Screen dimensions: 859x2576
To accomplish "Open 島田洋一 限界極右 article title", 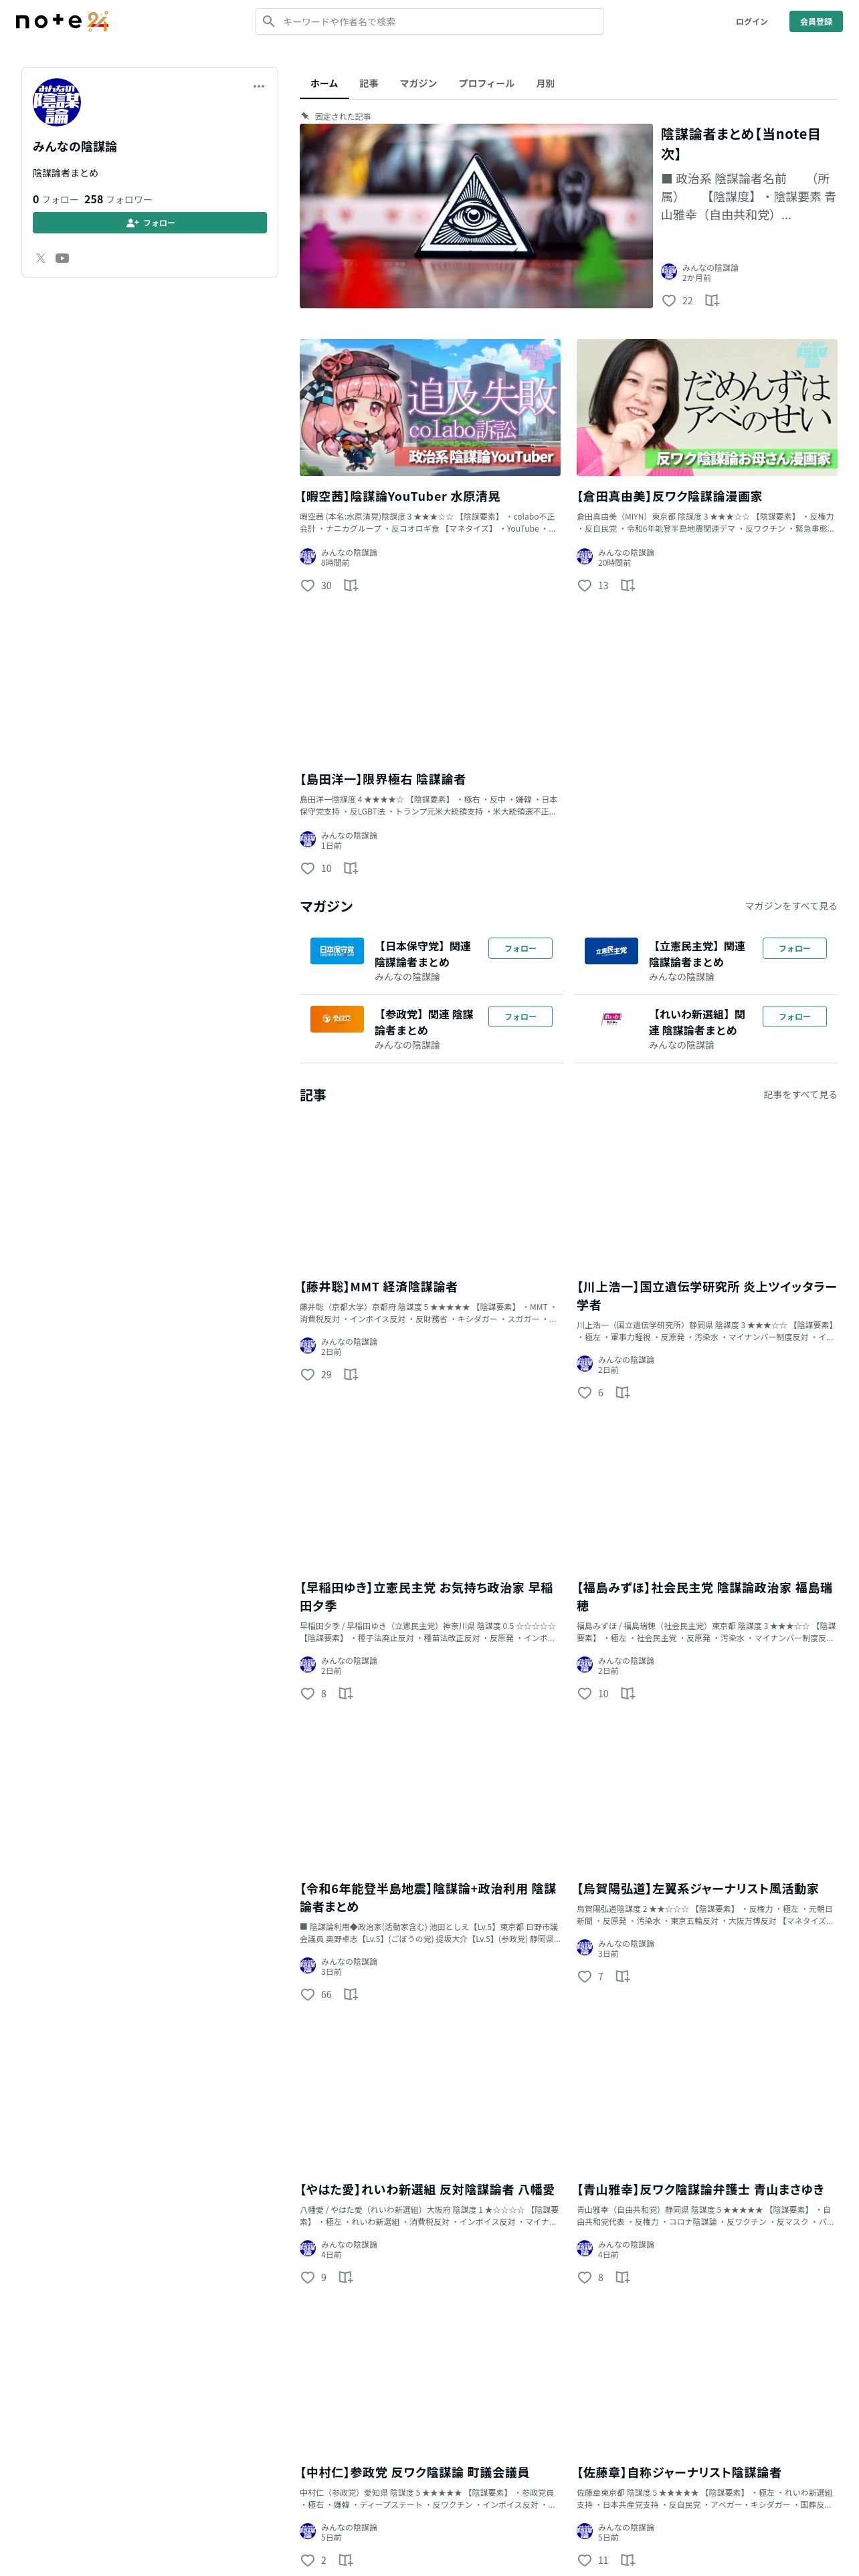I will pos(383,779).
